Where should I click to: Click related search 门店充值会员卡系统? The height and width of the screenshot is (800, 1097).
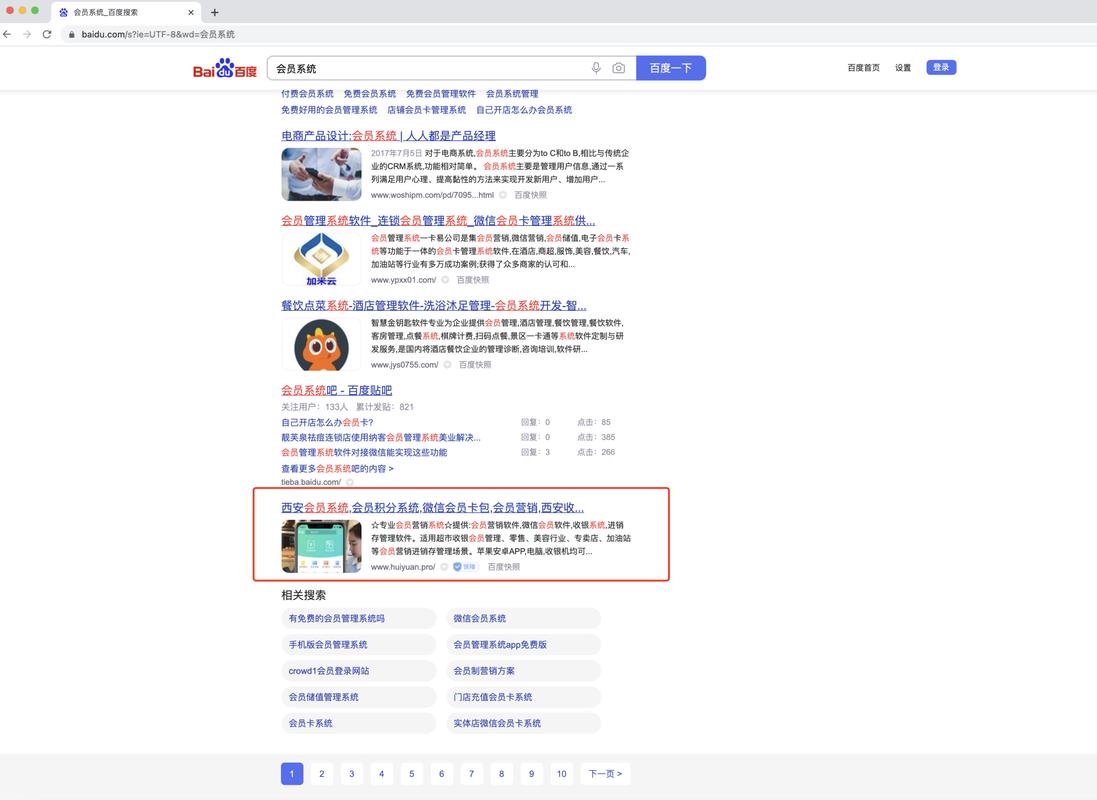pos(523,697)
